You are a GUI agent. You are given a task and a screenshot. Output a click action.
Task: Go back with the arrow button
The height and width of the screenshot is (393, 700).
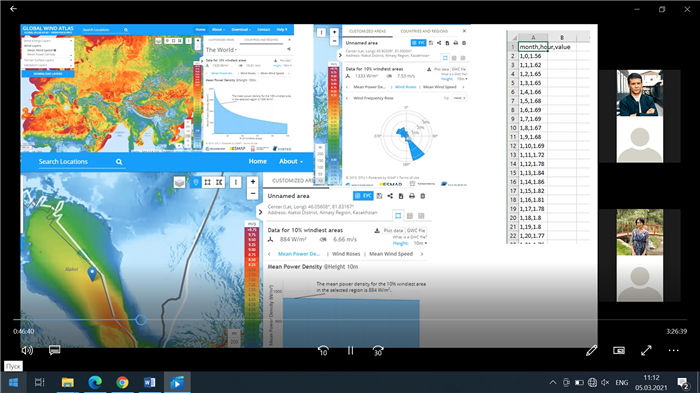click(x=13, y=8)
